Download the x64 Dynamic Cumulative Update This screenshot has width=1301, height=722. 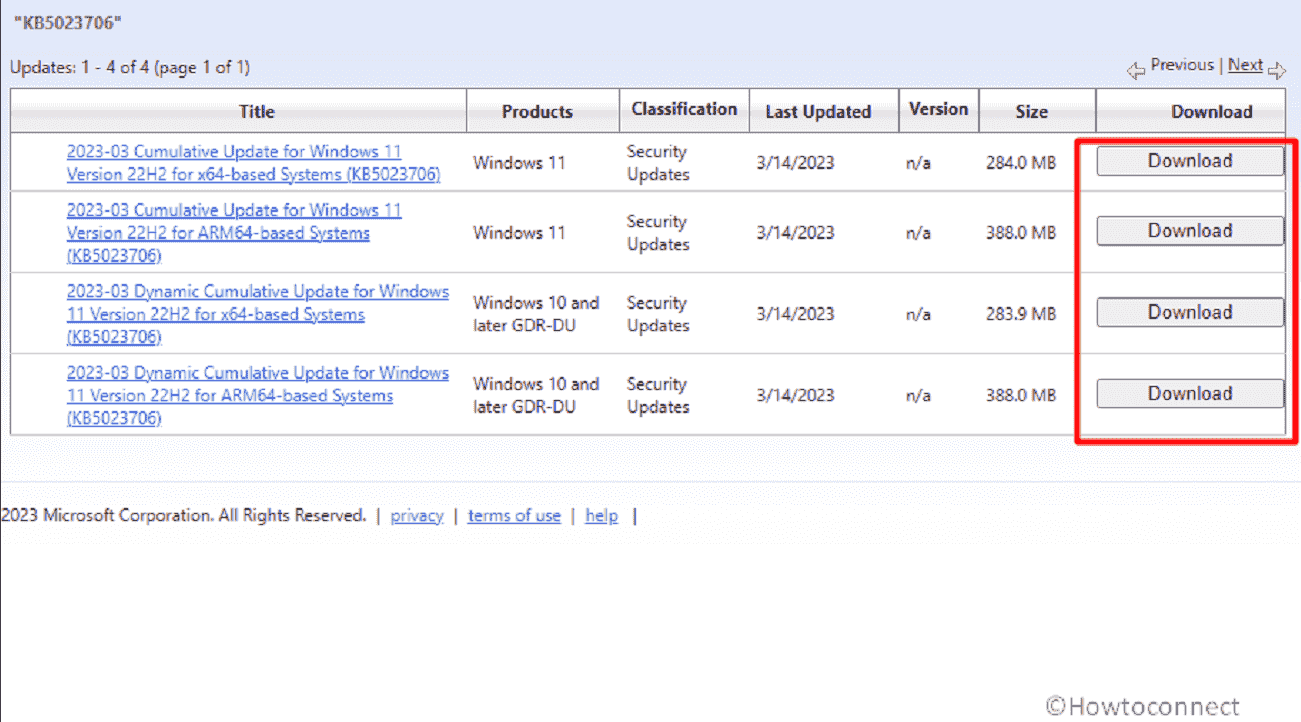(x=1190, y=312)
